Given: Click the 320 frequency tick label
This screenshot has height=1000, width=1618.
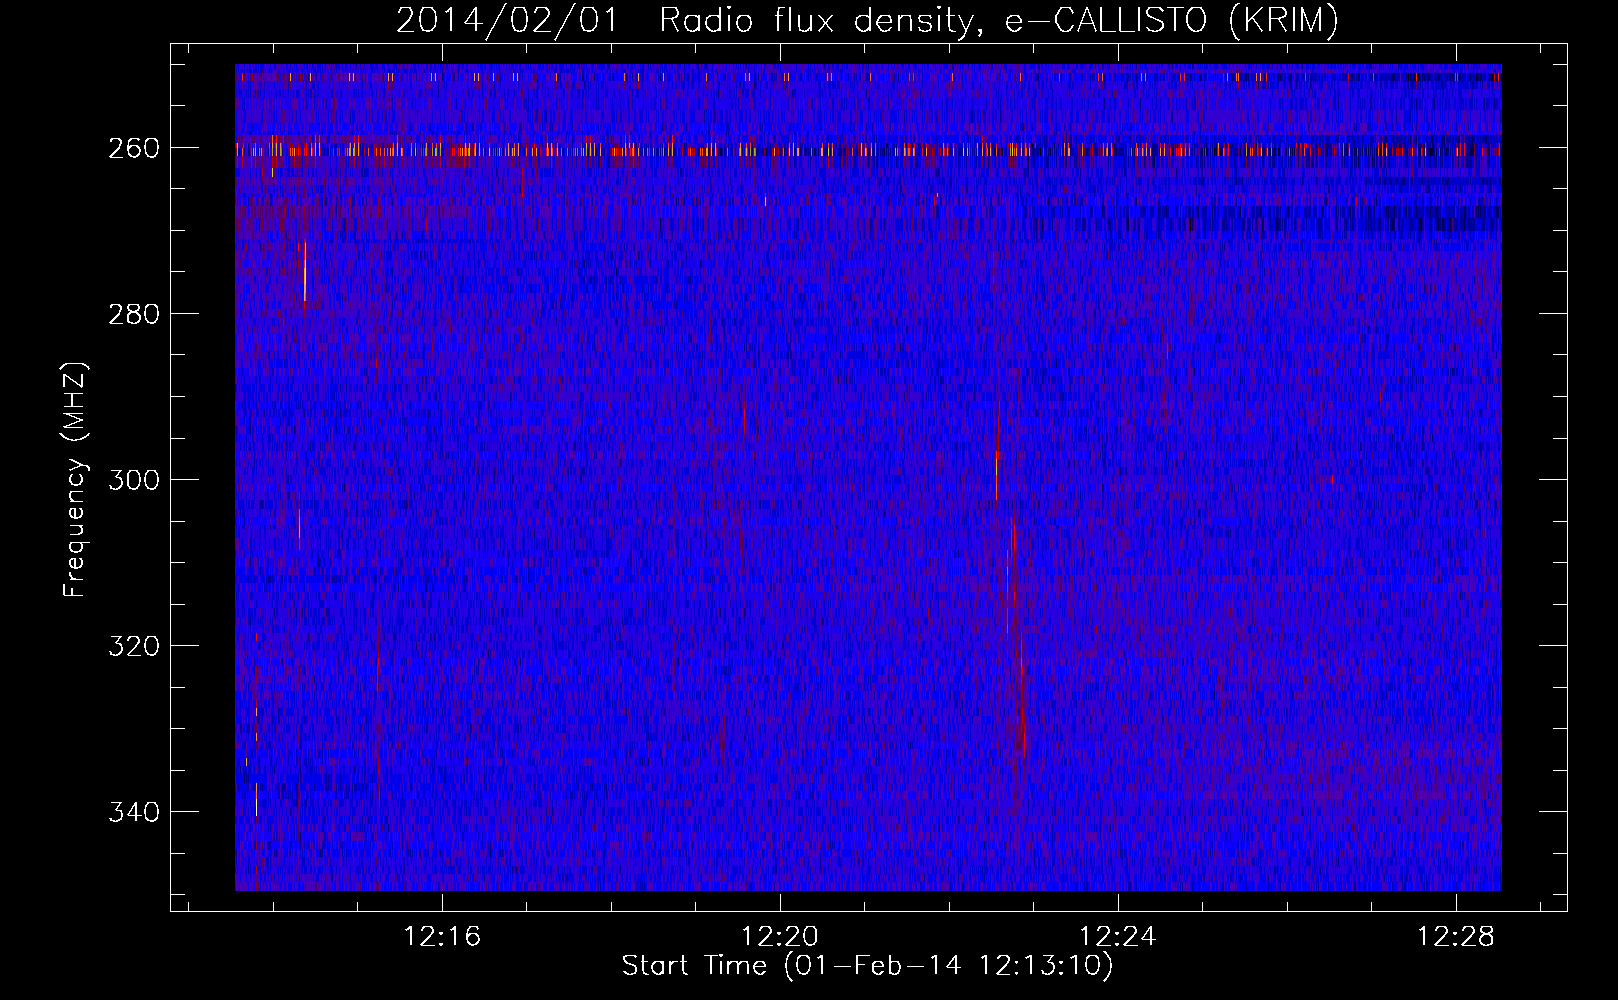Looking at the screenshot, I should (x=134, y=646).
